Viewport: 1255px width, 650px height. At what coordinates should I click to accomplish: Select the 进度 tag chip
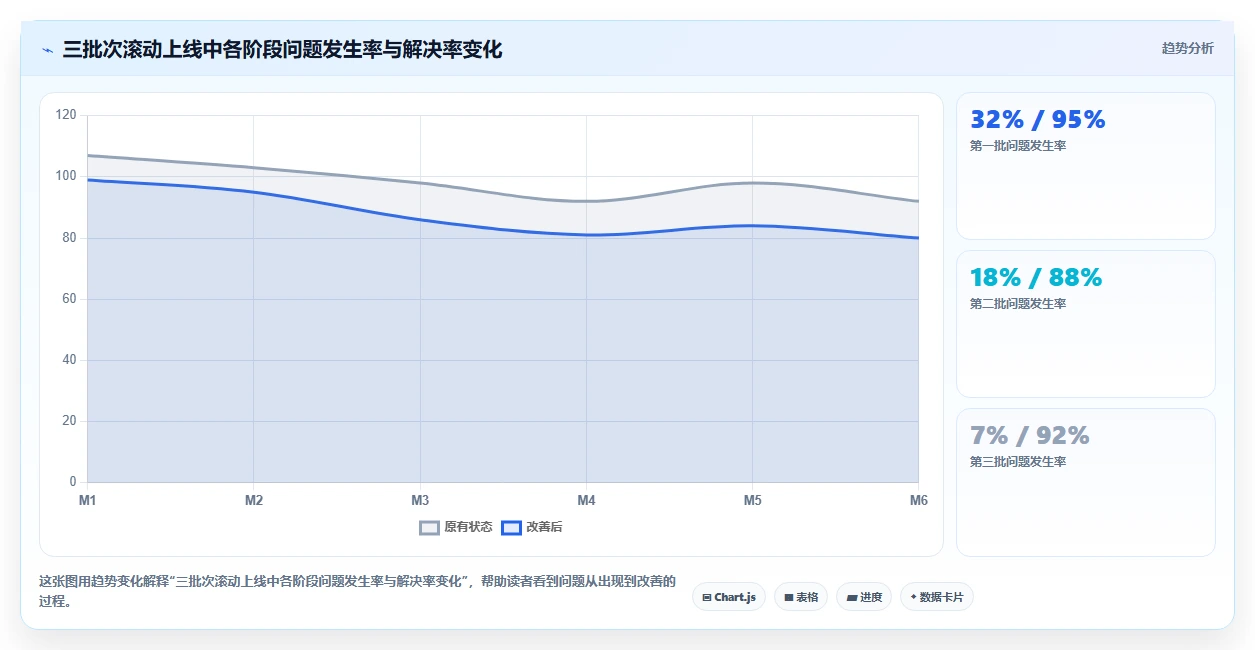pos(864,597)
